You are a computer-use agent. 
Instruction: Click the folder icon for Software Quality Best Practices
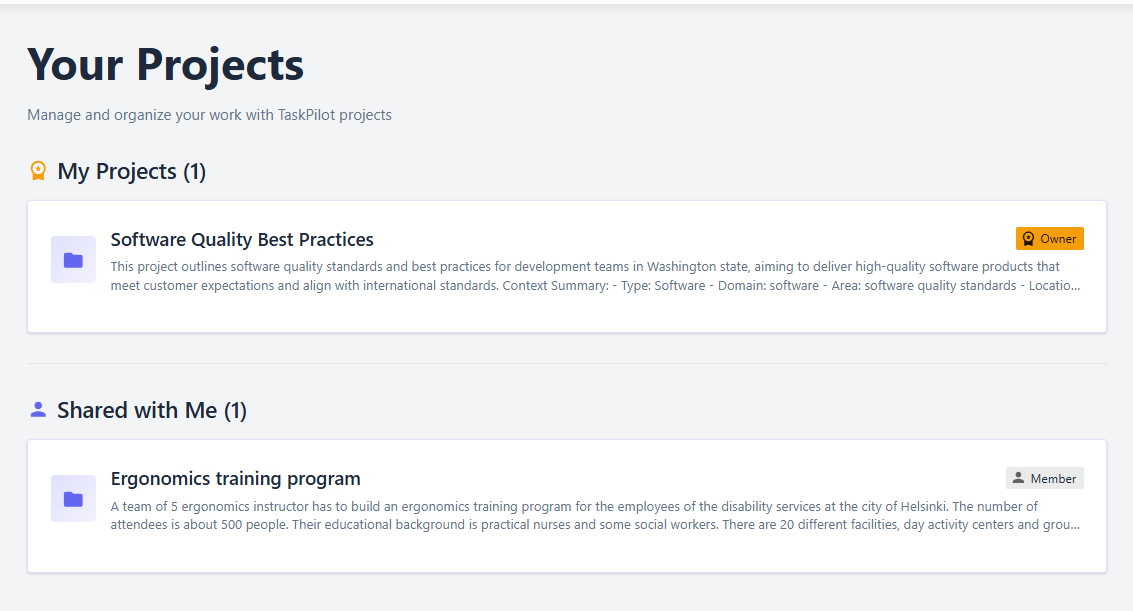pos(73,260)
